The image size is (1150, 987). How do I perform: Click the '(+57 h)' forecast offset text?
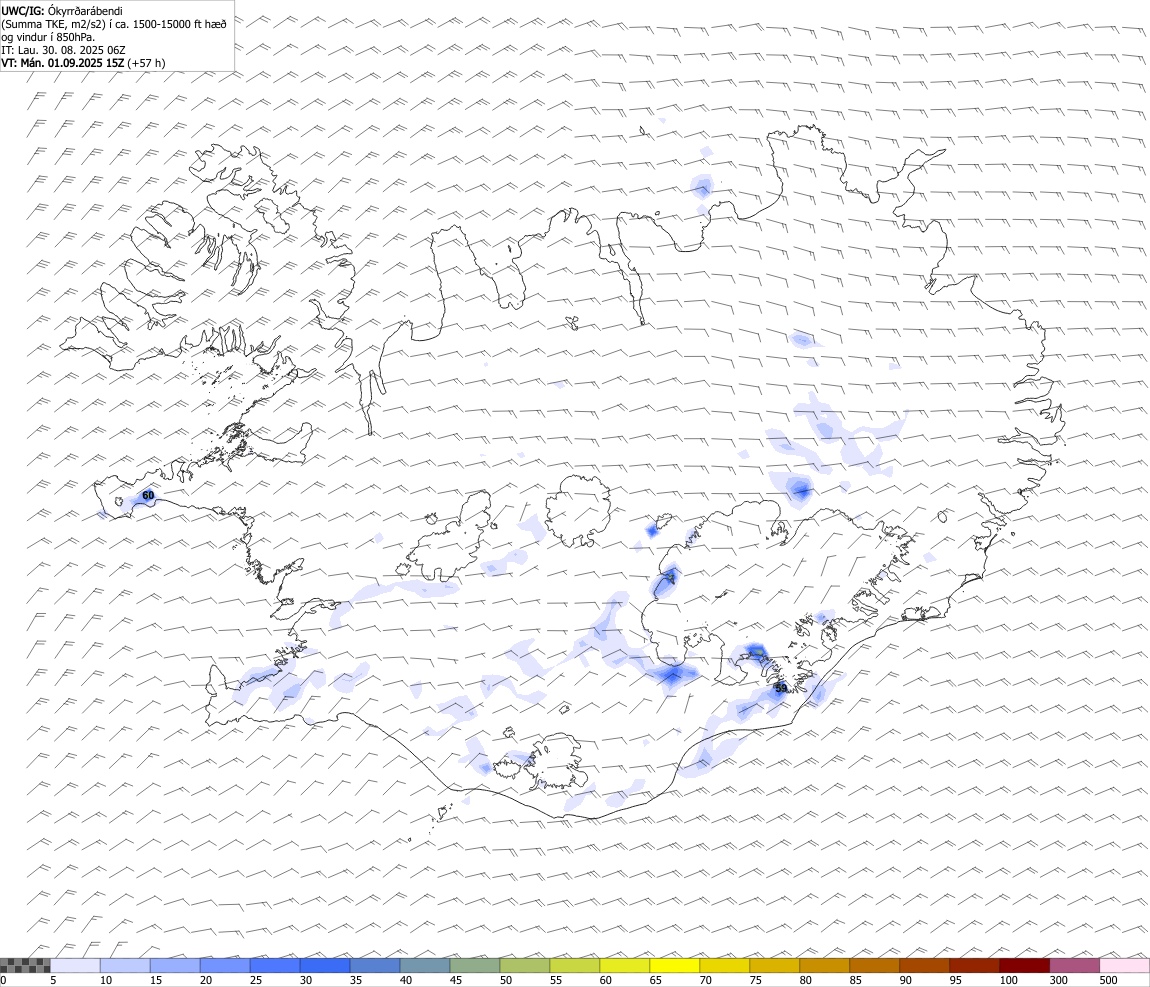click(146, 63)
